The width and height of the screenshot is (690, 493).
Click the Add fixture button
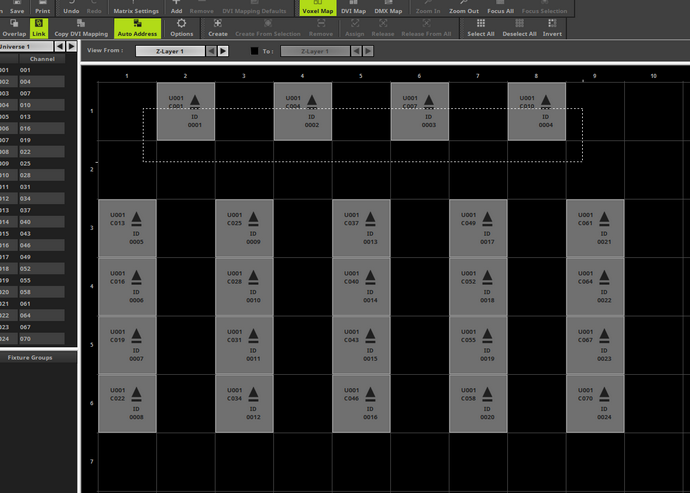[176, 7]
